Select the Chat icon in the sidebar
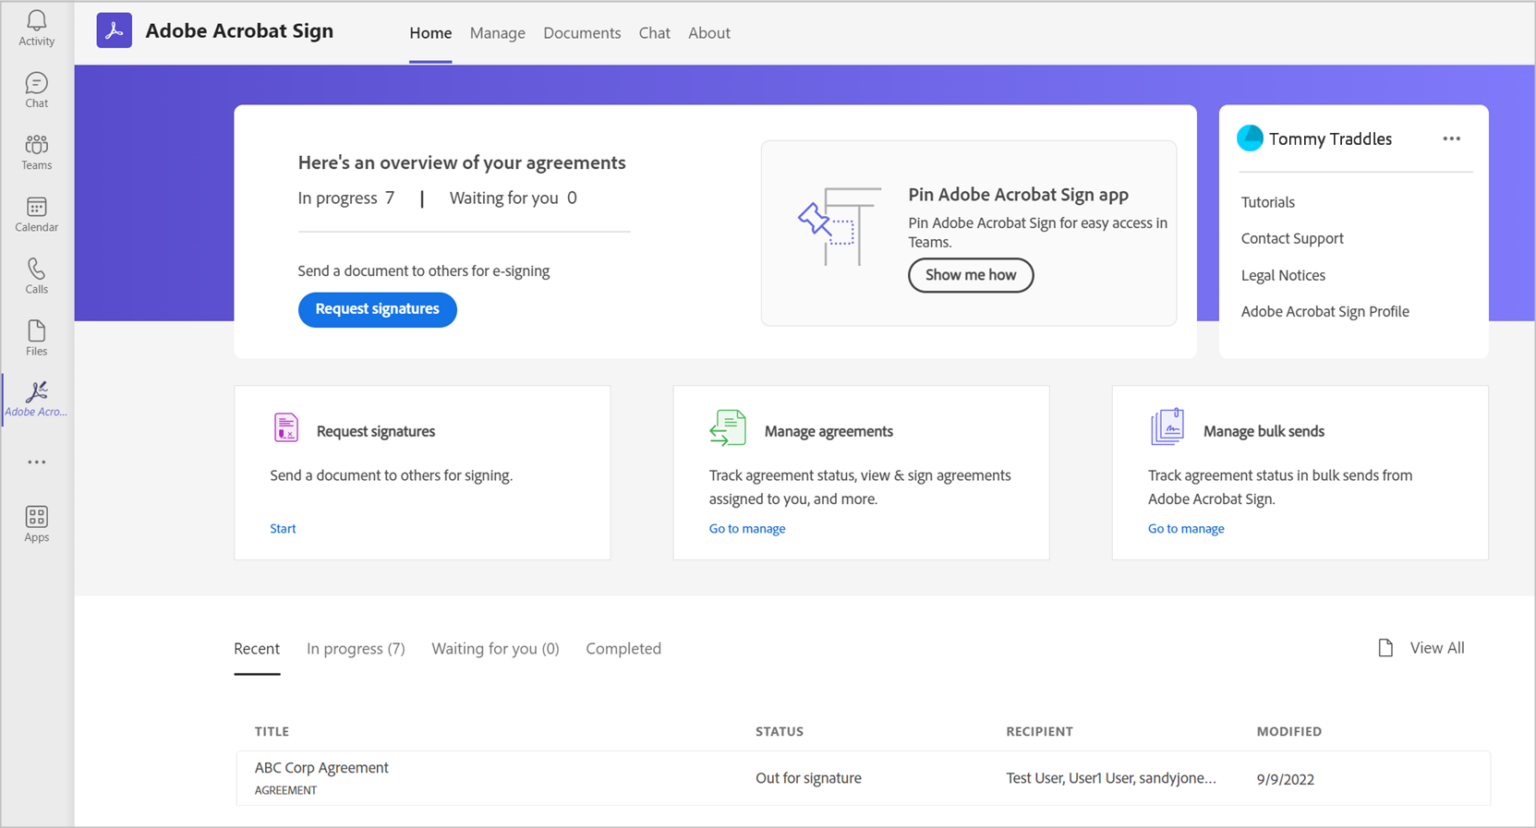This screenshot has height=828, width=1536. 36,89
